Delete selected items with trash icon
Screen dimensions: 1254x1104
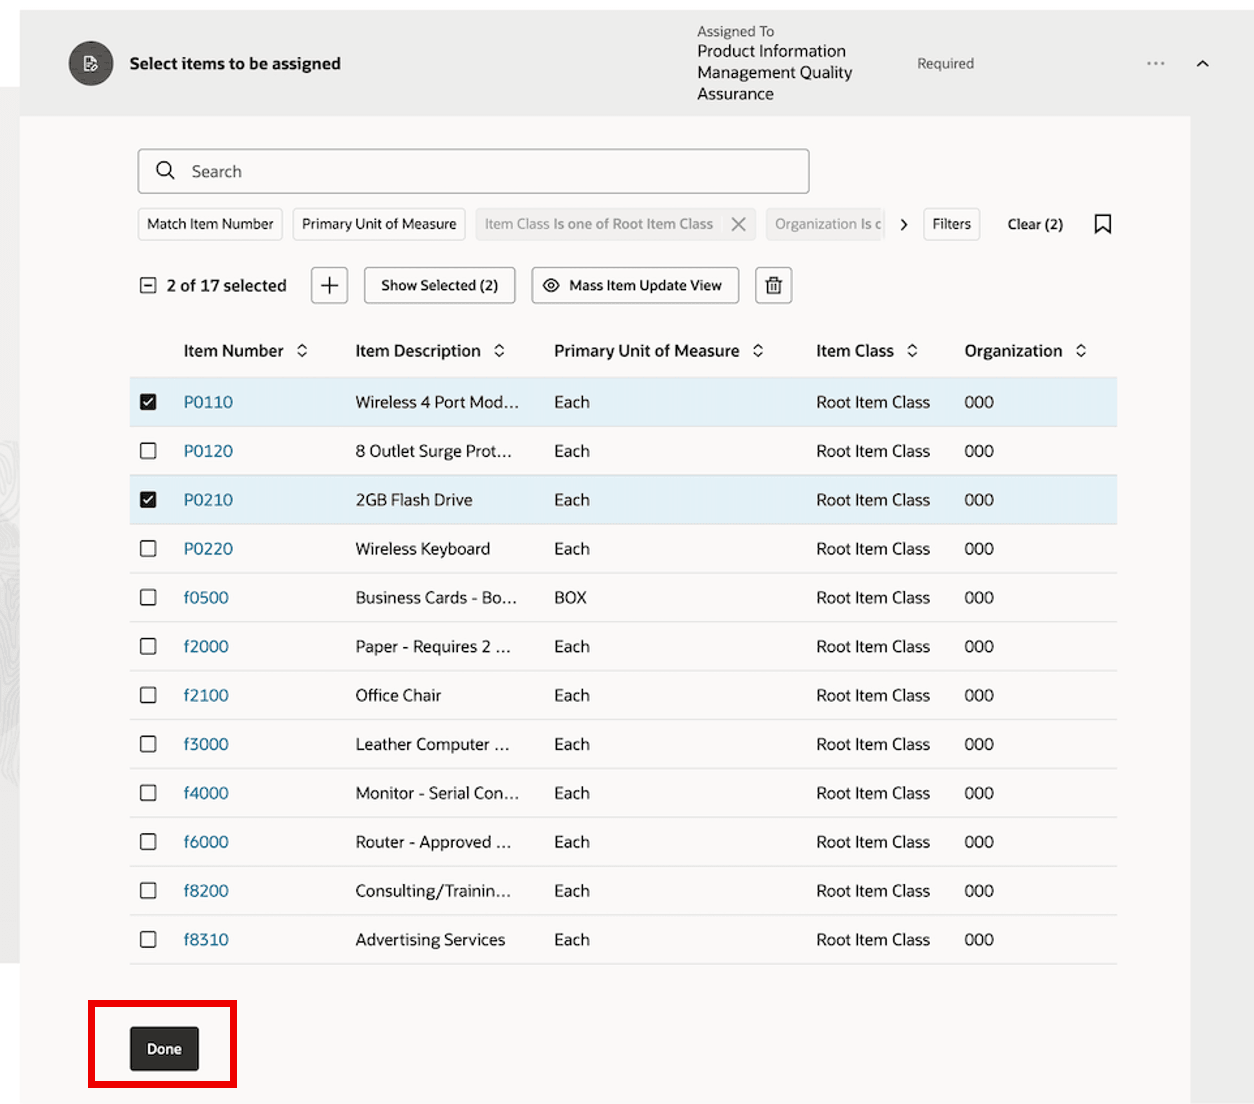click(x=773, y=285)
